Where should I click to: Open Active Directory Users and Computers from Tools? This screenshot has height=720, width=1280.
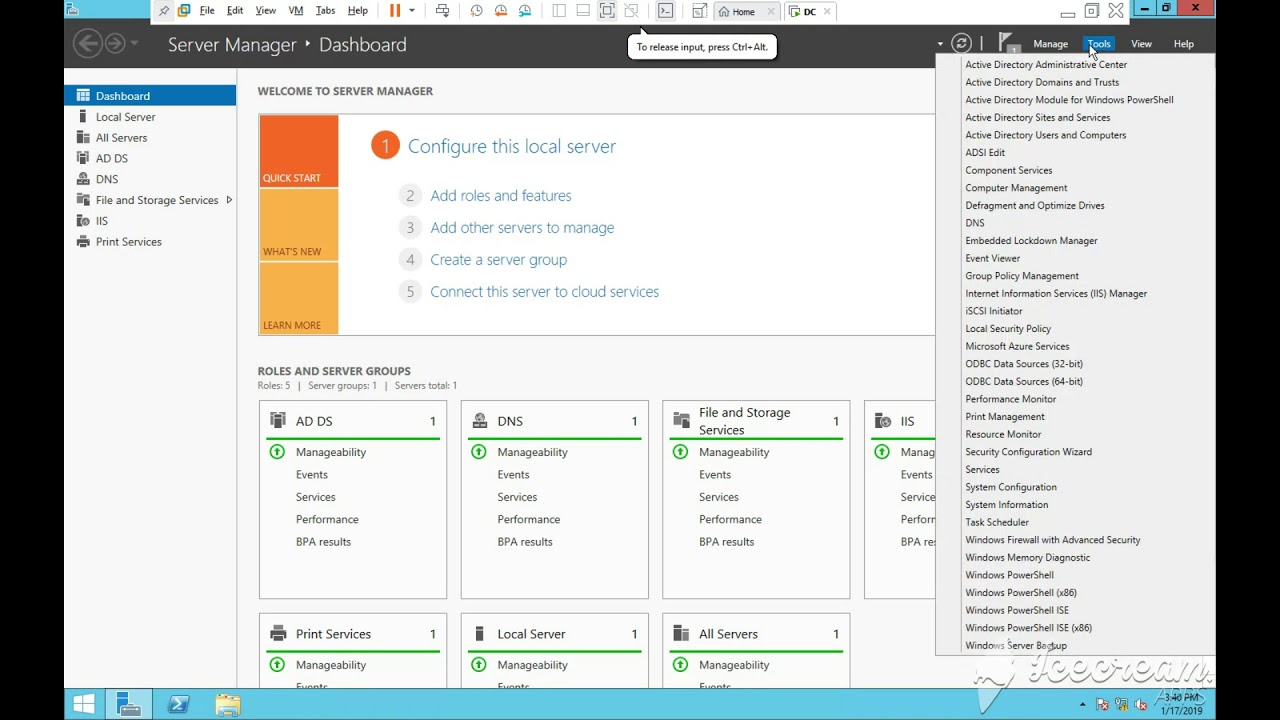1045,135
